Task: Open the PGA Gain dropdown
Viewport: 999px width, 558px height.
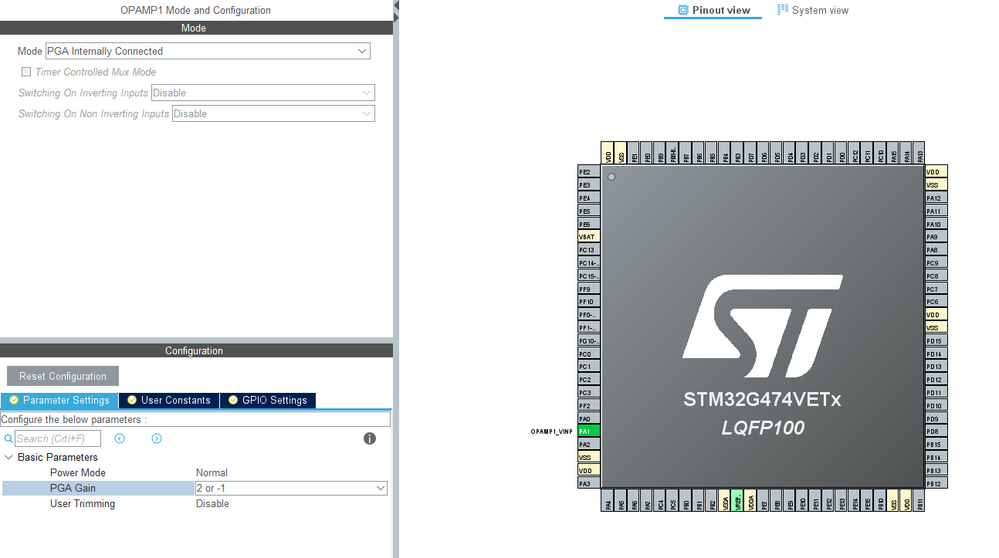Action: 291,489
